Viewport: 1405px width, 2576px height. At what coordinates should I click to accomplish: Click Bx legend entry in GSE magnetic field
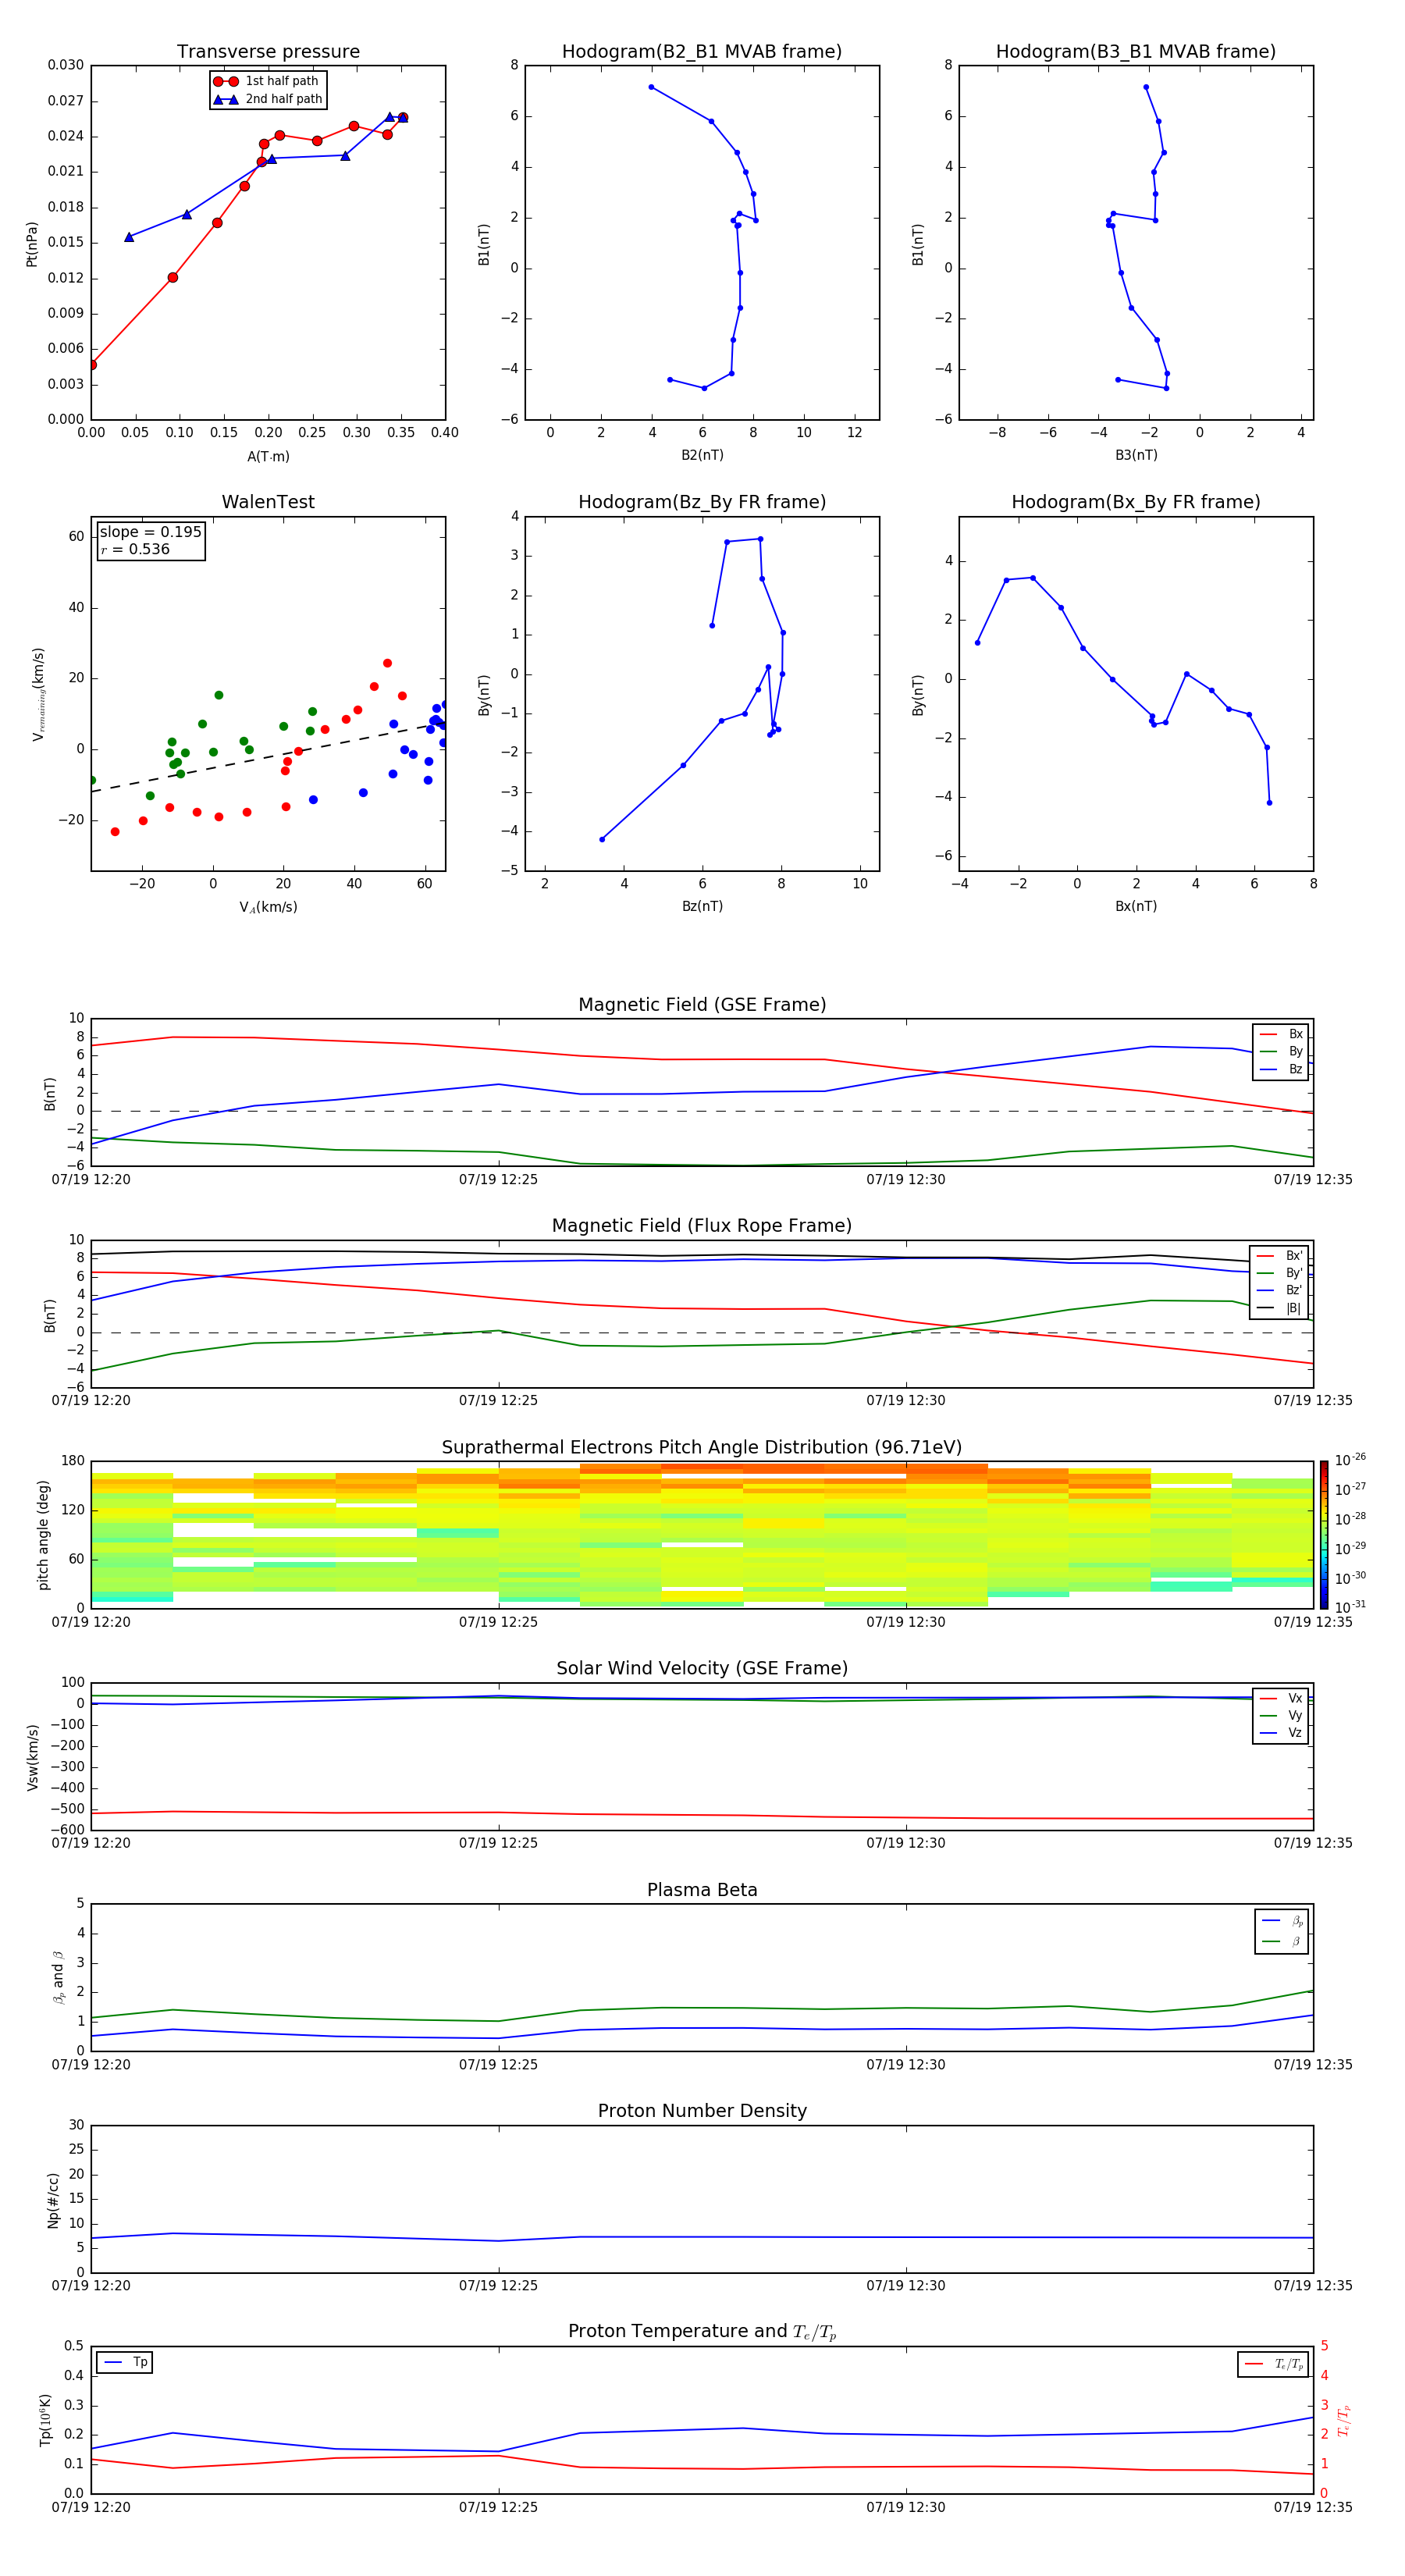[x=1281, y=1034]
